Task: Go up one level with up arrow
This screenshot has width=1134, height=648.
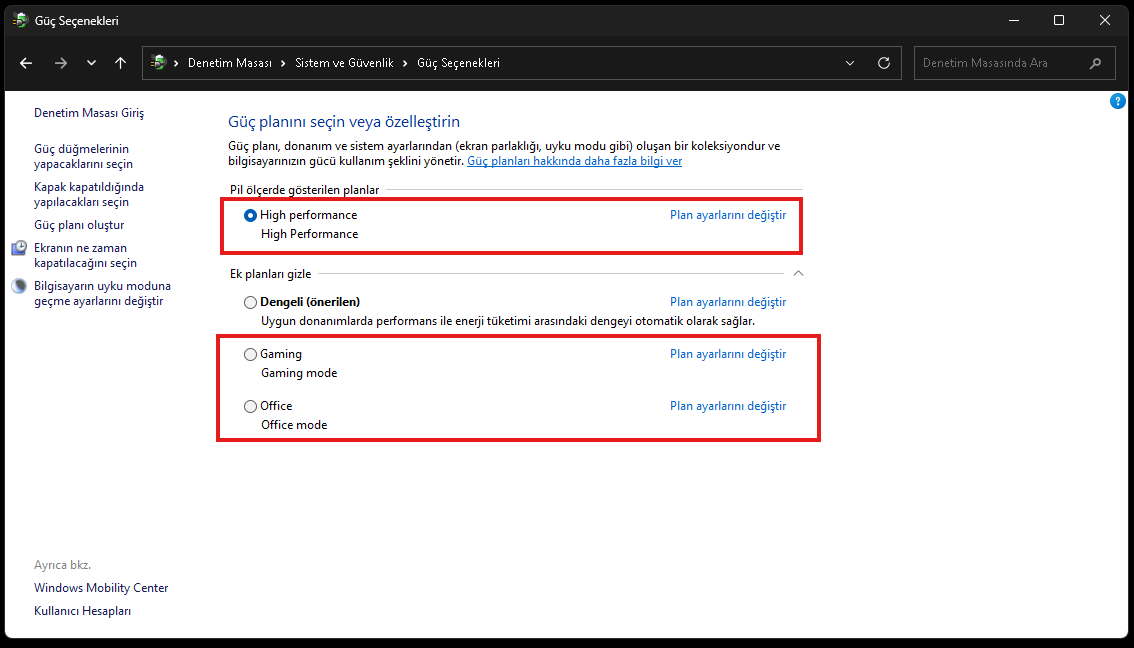Action: tap(121, 63)
